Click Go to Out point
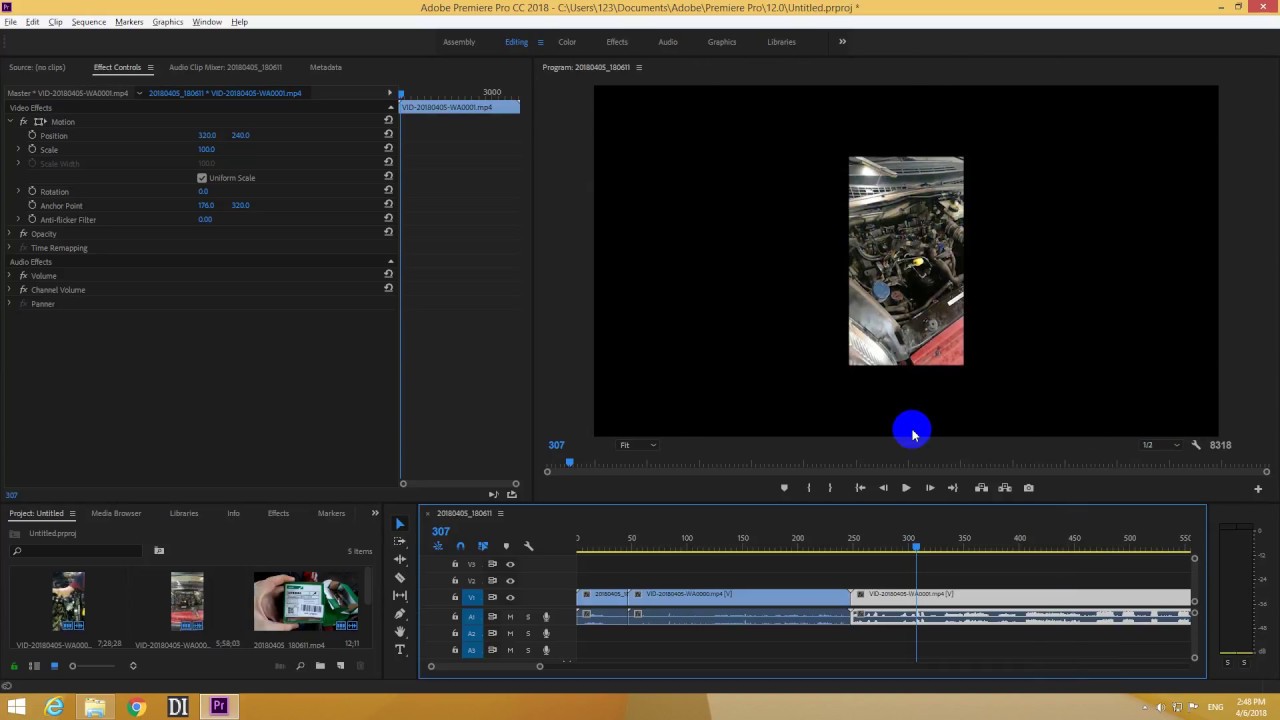This screenshot has width=1280, height=720. coord(952,488)
